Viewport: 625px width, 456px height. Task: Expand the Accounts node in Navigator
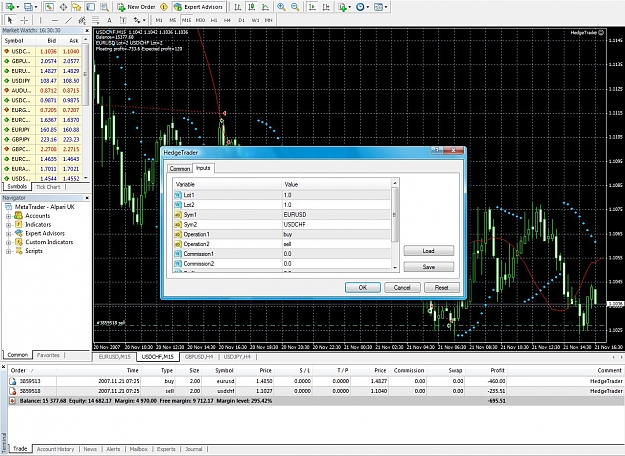tap(8, 216)
